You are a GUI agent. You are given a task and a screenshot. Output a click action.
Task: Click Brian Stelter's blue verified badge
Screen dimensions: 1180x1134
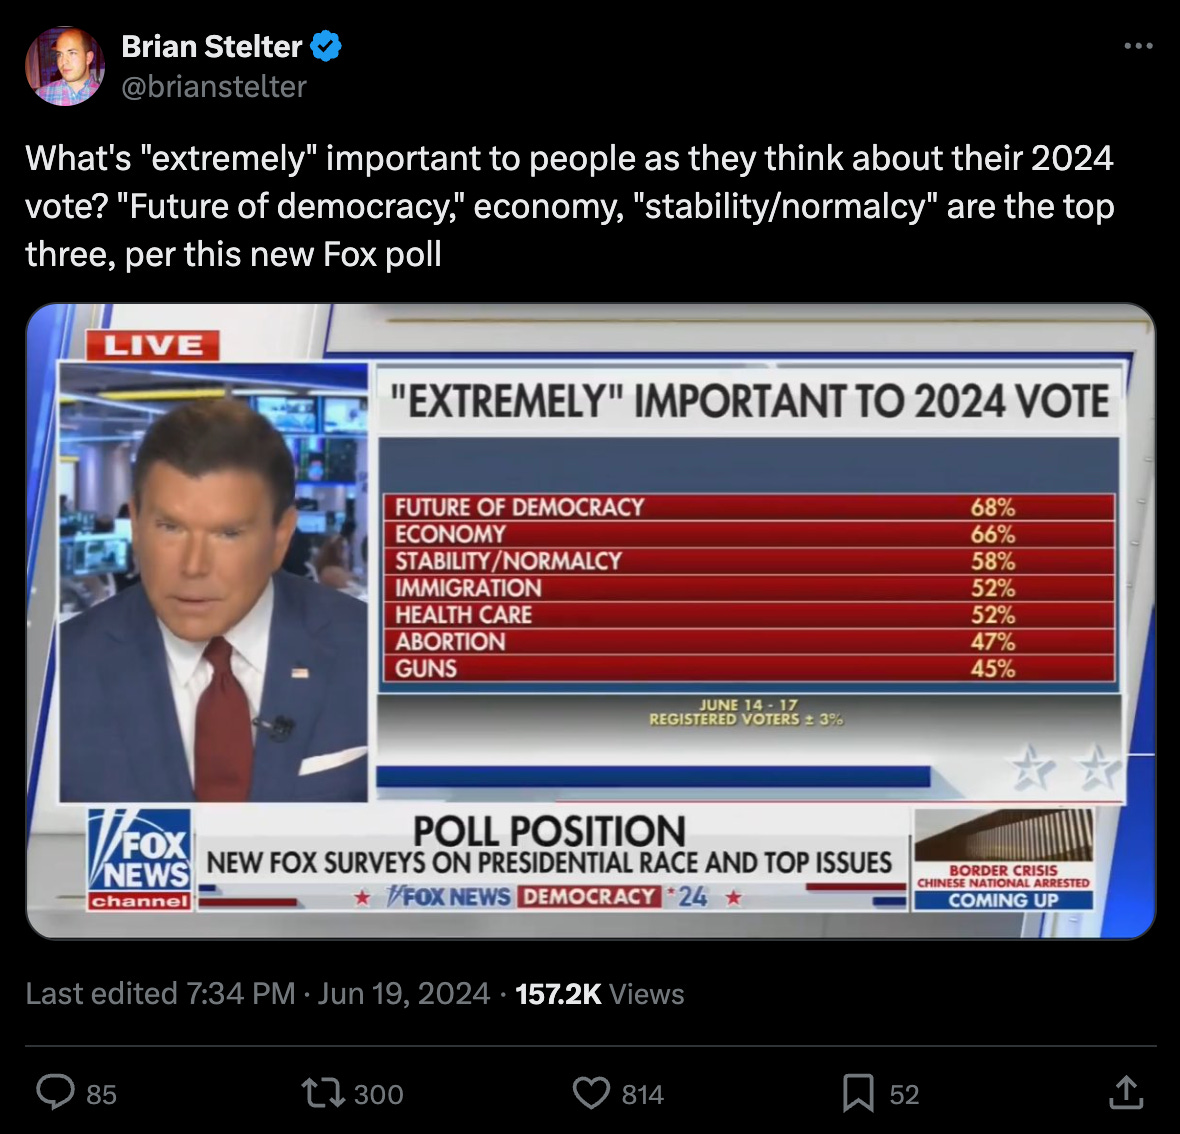click(324, 46)
